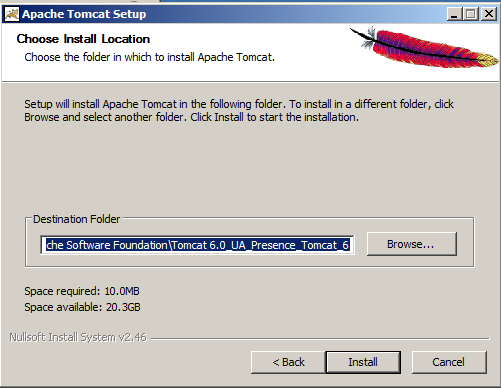Minimize the Apache Tomcat Setup window
The height and width of the screenshot is (388, 501).
tap(454, 14)
